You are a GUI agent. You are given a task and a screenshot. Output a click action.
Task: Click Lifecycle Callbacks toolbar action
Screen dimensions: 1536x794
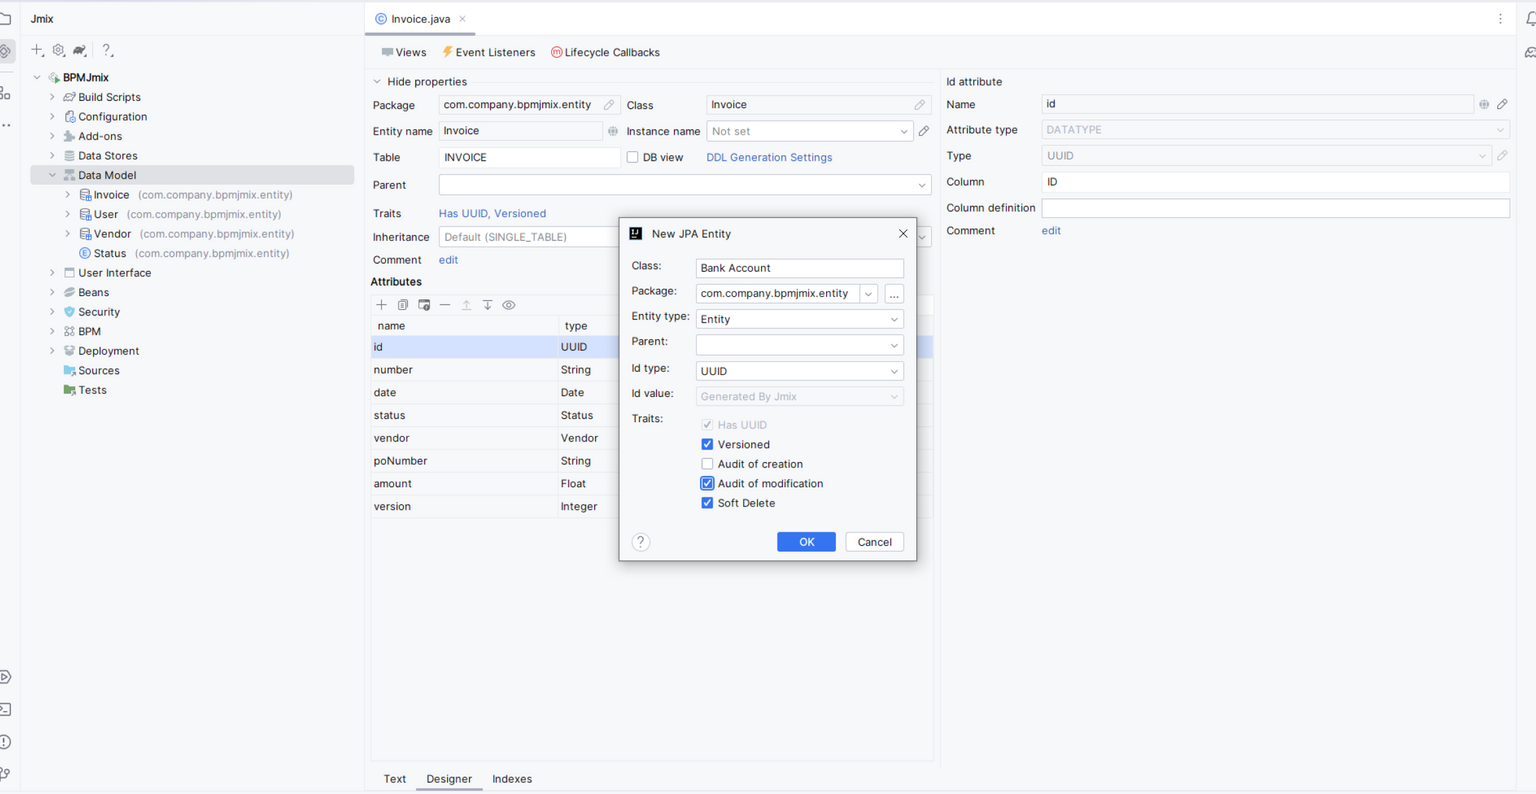[605, 52]
